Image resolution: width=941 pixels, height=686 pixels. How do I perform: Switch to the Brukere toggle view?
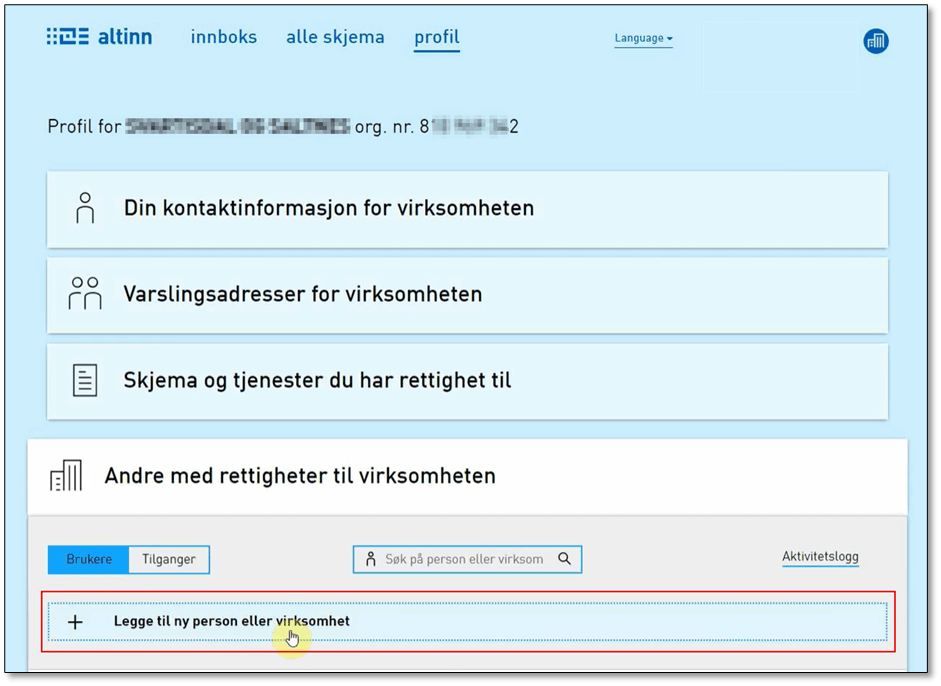pyautogui.click(x=89, y=560)
